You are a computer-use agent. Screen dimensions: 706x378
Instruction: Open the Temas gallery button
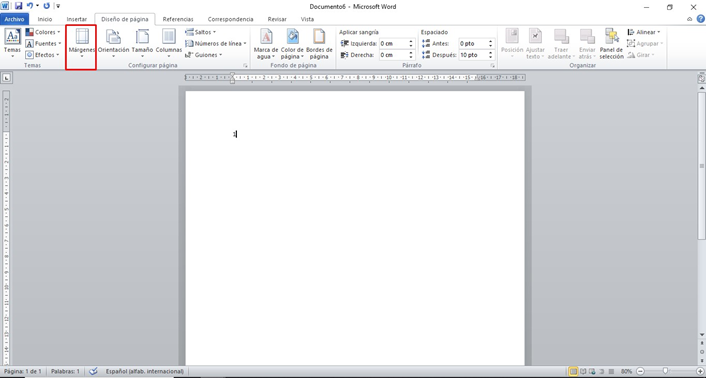pyautogui.click(x=12, y=43)
